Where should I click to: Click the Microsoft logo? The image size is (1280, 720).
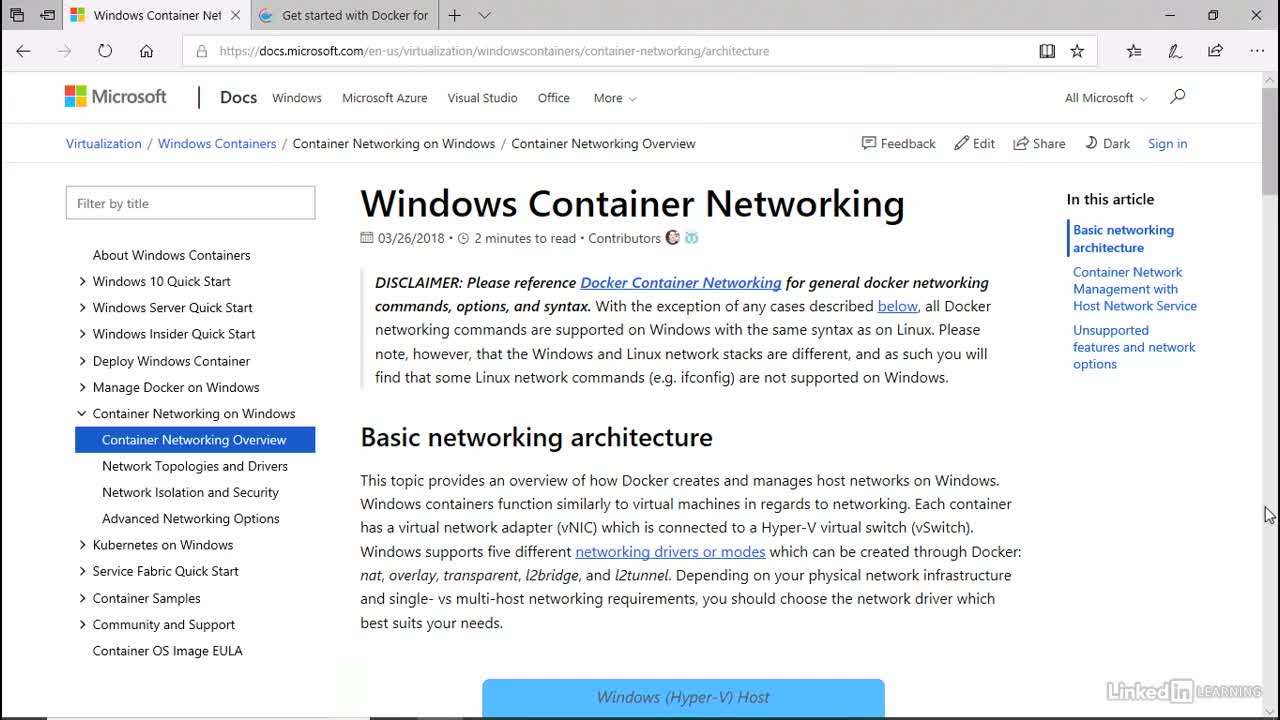tap(116, 97)
